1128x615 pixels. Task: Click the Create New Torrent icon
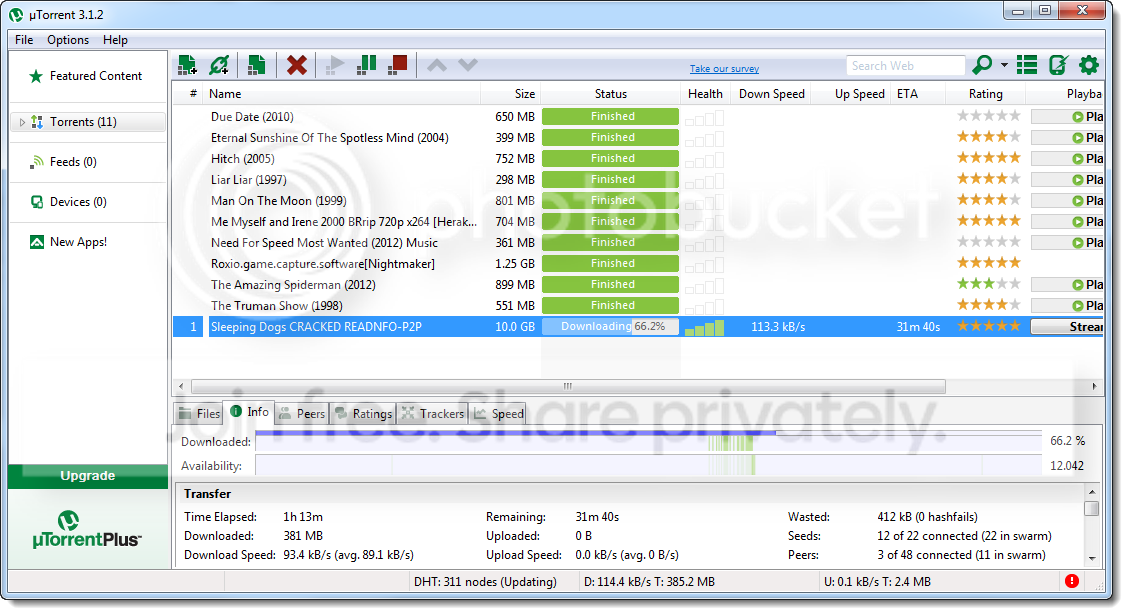(256, 65)
